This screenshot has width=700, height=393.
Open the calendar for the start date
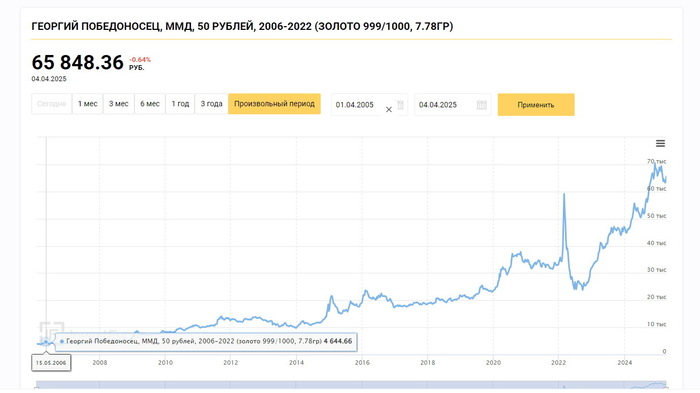click(x=400, y=105)
